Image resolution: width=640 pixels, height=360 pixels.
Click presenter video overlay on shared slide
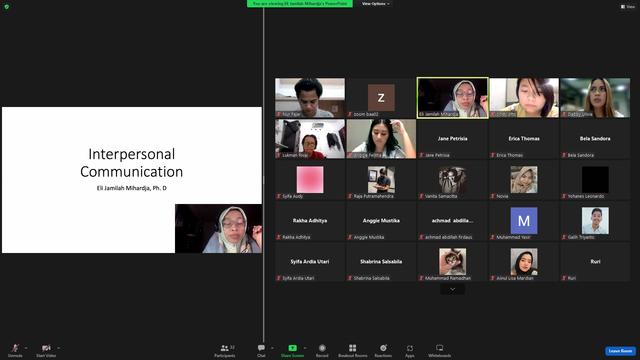[218, 229]
